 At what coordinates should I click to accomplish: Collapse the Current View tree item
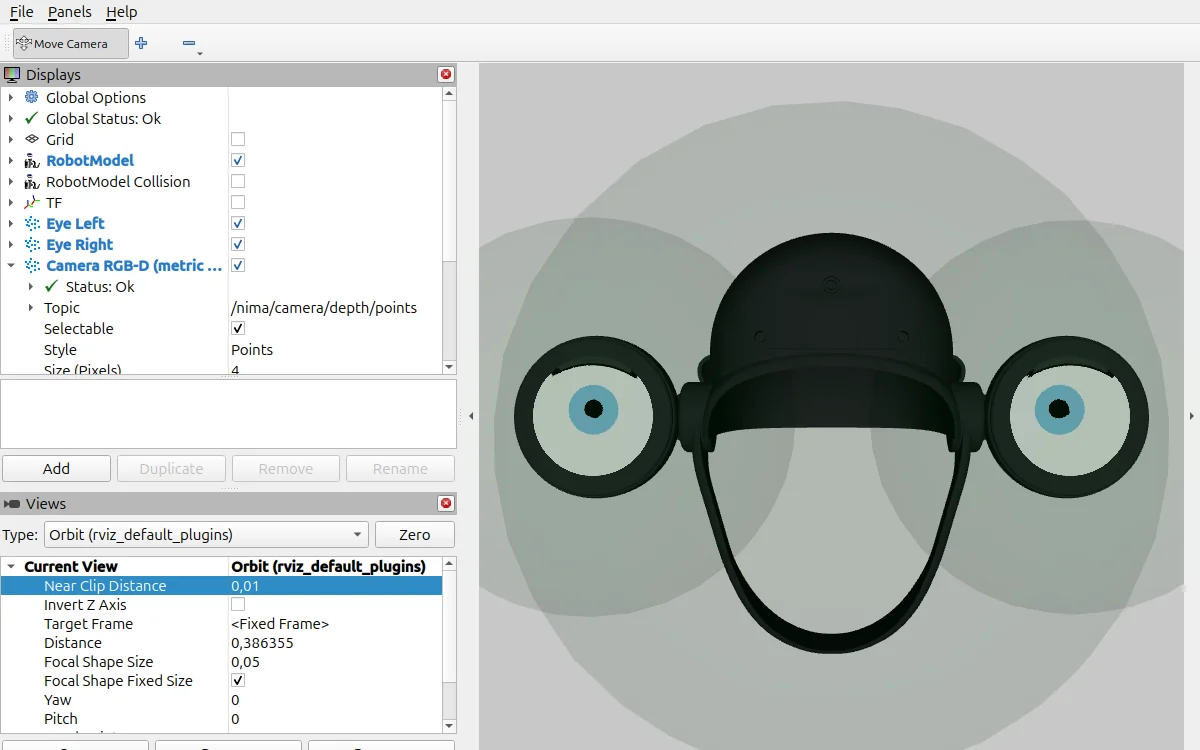point(11,566)
